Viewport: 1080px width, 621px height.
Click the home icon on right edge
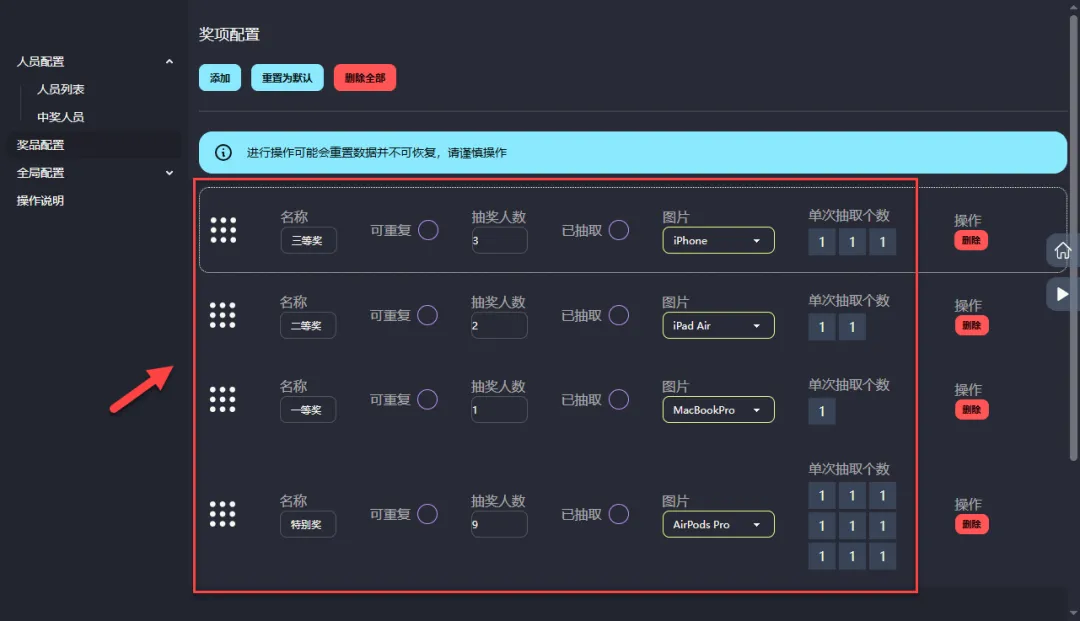[1062, 250]
